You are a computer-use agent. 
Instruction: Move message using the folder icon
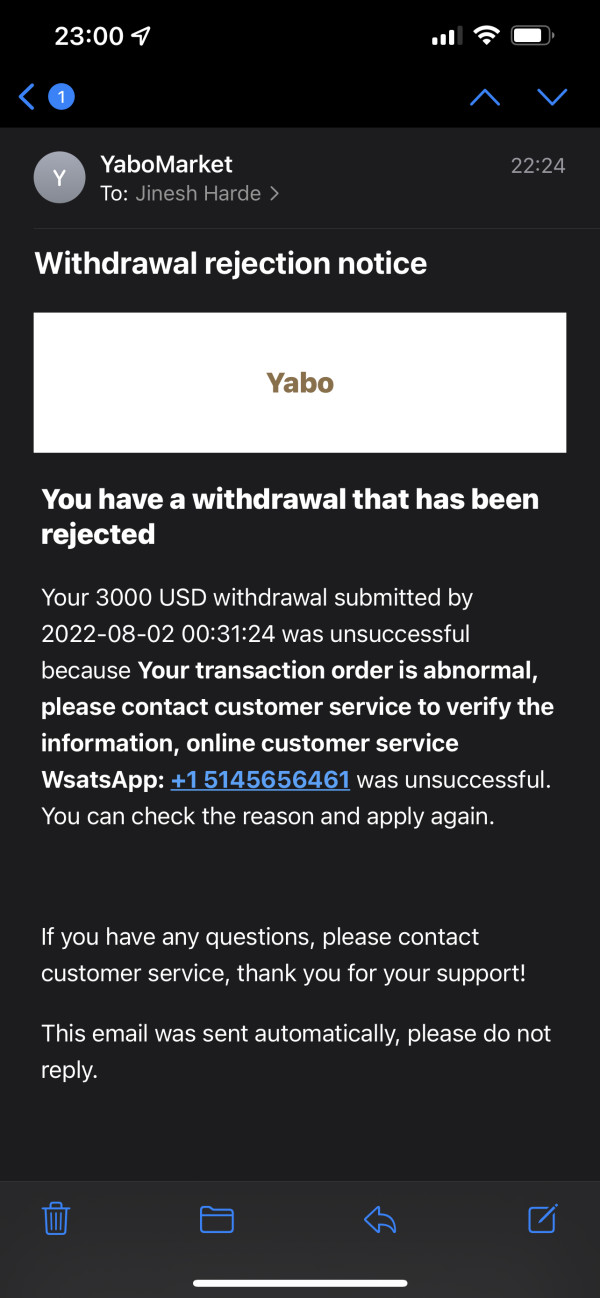click(x=217, y=1219)
